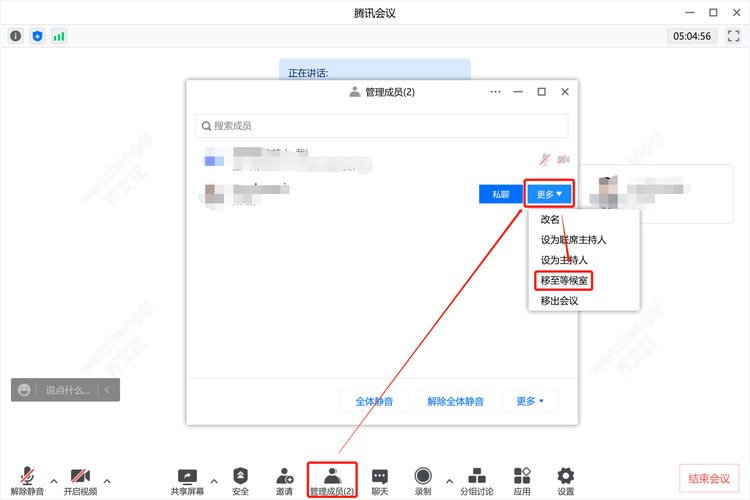The image size is (750, 500).
Task: Click the blue security shield icon
Action: 37,36
